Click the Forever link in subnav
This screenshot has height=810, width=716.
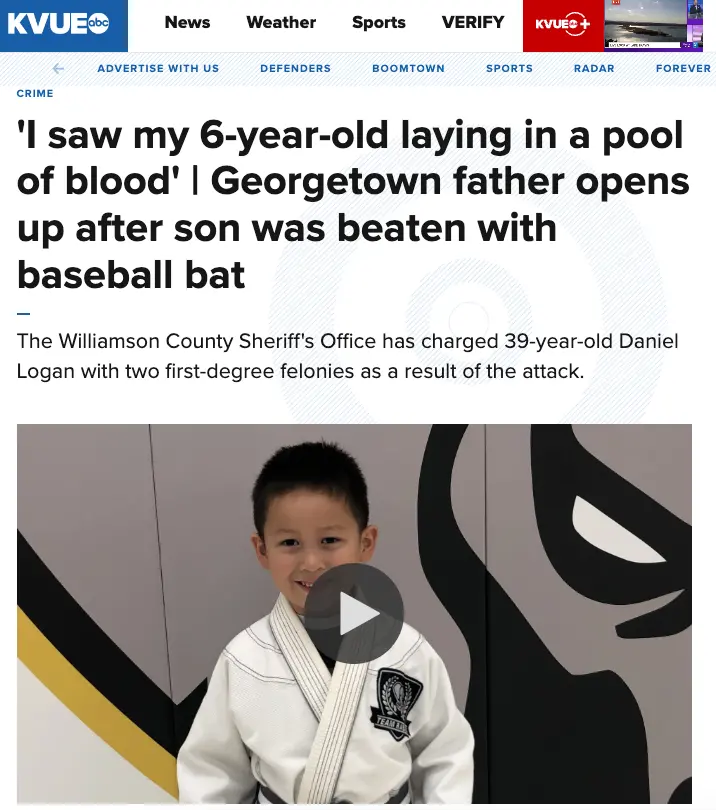click(x=683, y=68)
